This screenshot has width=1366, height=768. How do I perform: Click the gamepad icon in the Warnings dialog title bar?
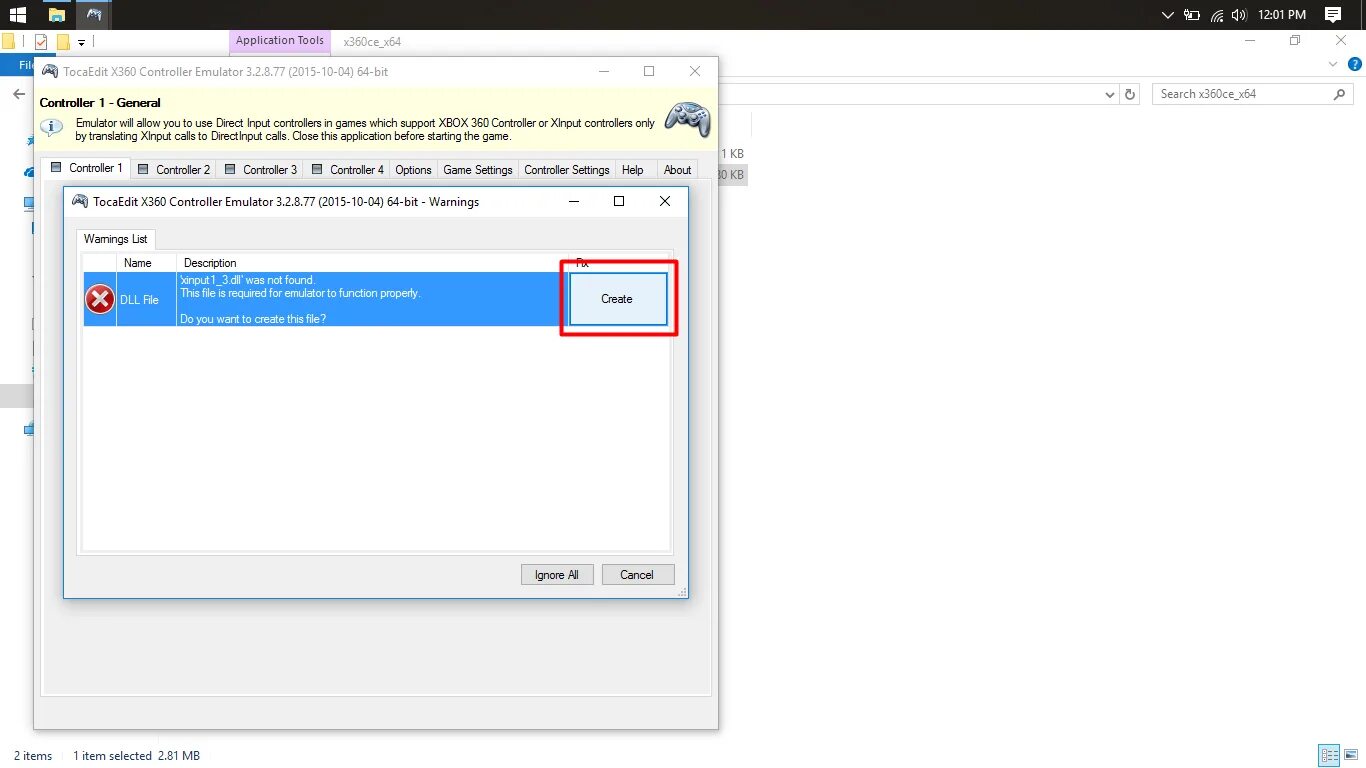coord(80,201)
